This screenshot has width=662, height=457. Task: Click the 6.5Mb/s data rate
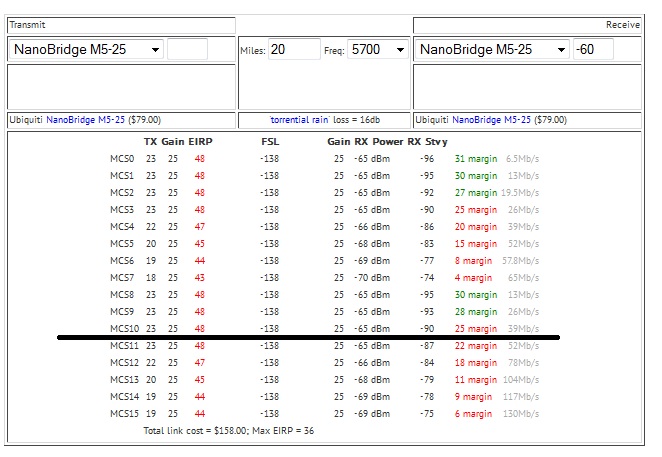pyautogui.click(x=523, y=159)
